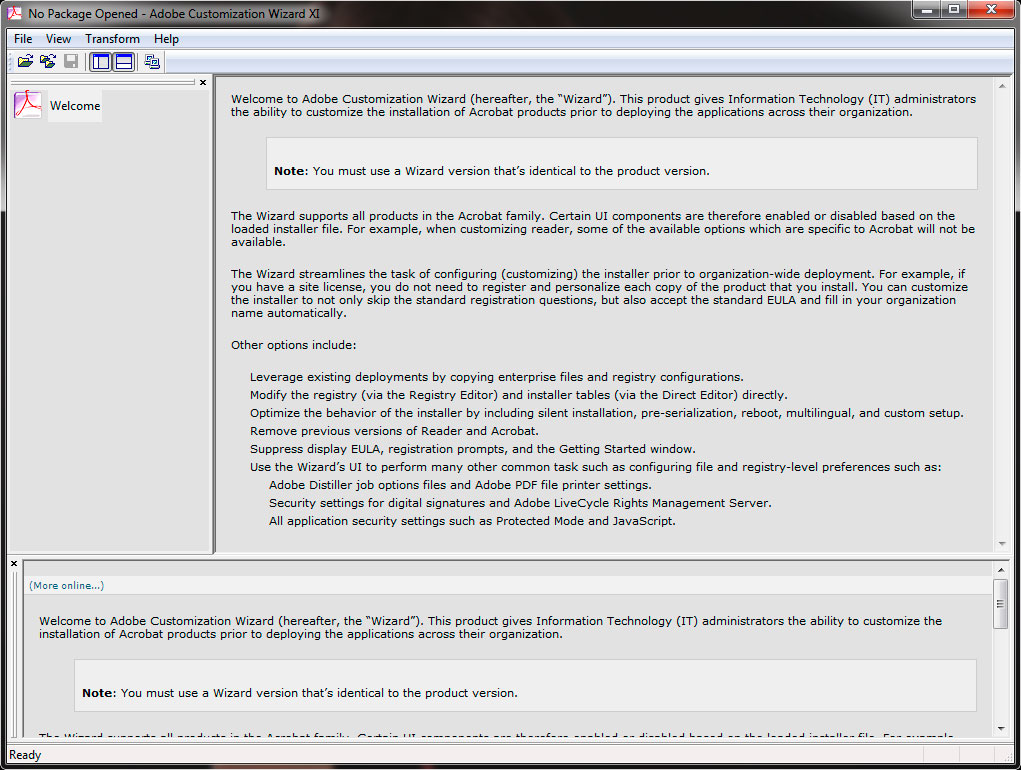1021x770 pixels.
Task: Click the Adobe icon beside Welcome
Action: [28, 105]
